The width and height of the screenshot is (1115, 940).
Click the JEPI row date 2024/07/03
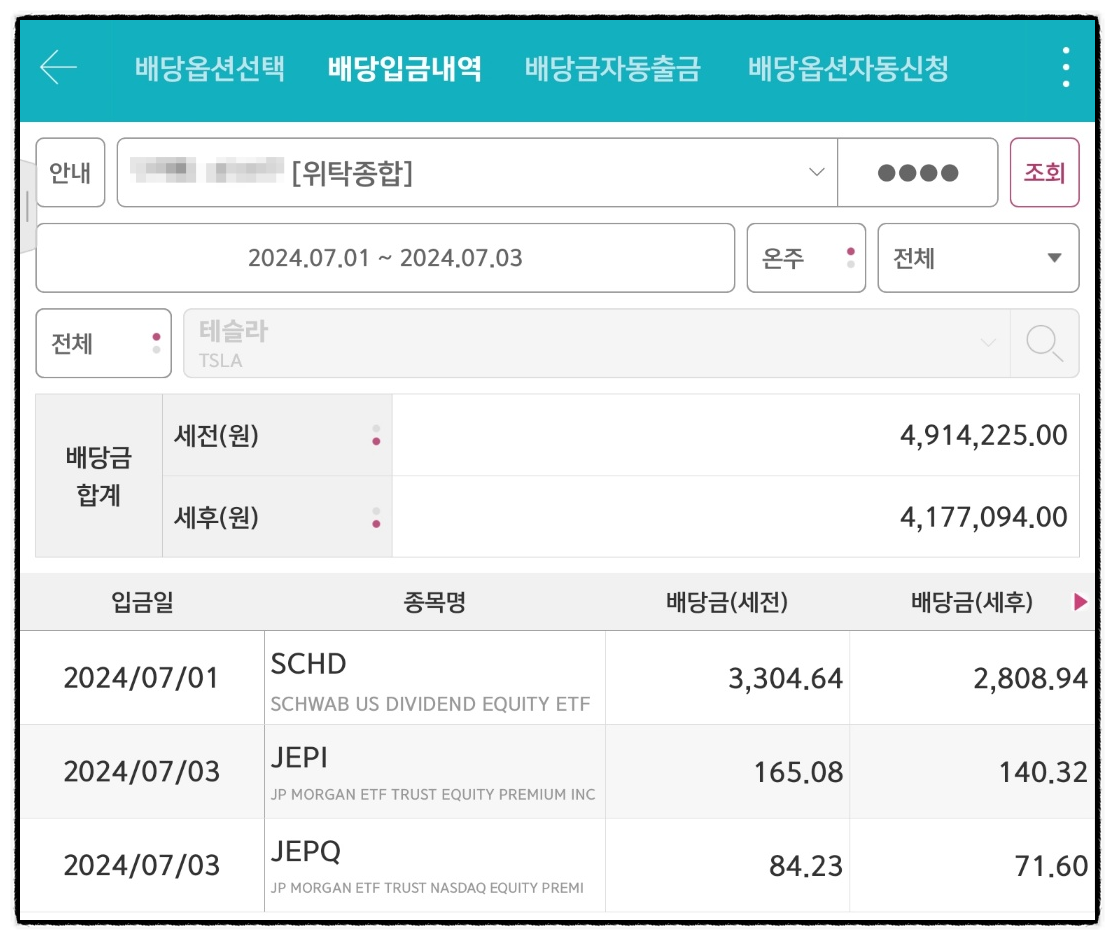coord(142,771)
